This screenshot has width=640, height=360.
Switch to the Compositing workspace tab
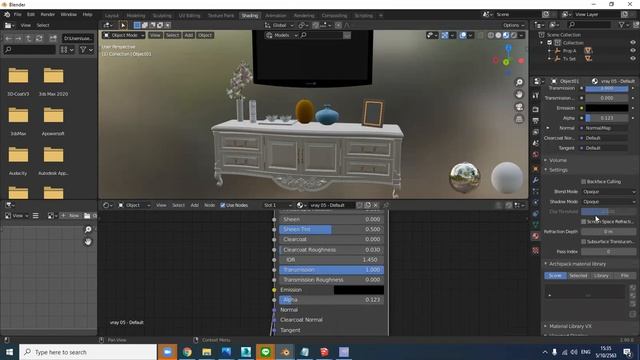coord(334,16)
